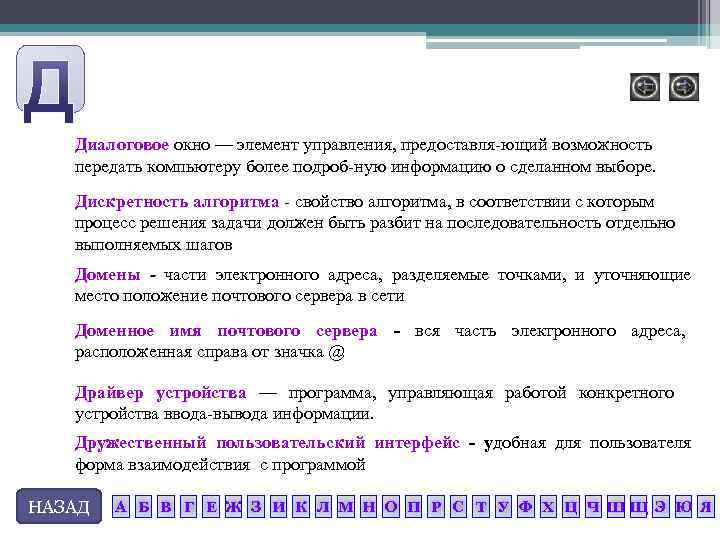Select letter И in the alphabet index
720x540 pixels.
pyautogui.click(x=278, y=507)
